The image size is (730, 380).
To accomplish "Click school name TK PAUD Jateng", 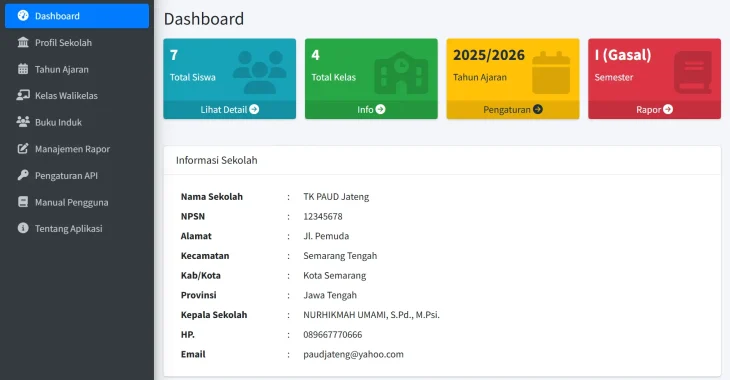I will (336, 197).
